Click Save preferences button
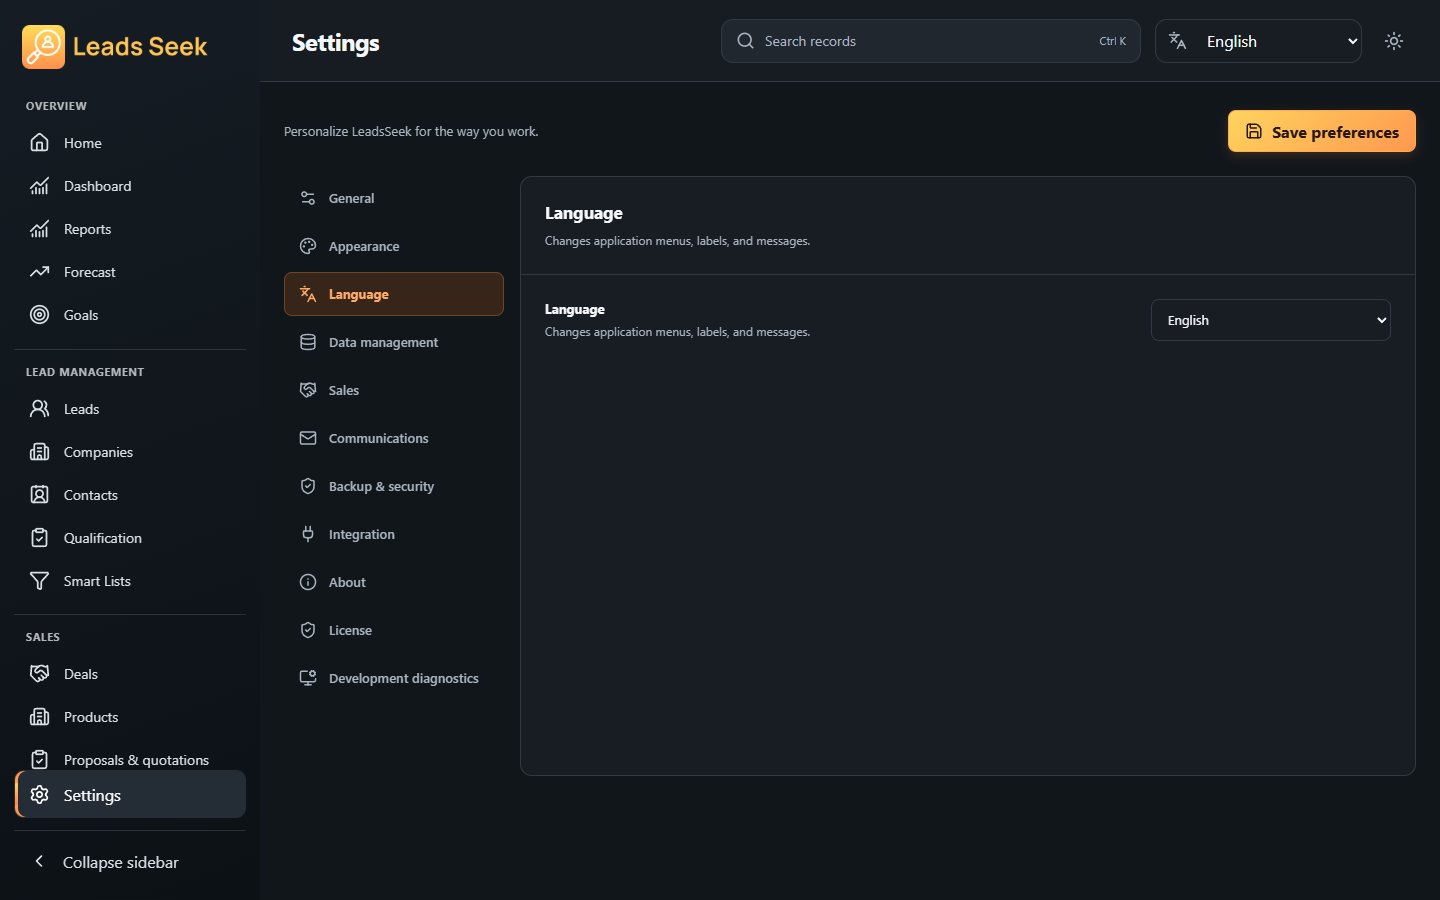This screenshot has height=900, width=1440. (x=1322, y=131)
